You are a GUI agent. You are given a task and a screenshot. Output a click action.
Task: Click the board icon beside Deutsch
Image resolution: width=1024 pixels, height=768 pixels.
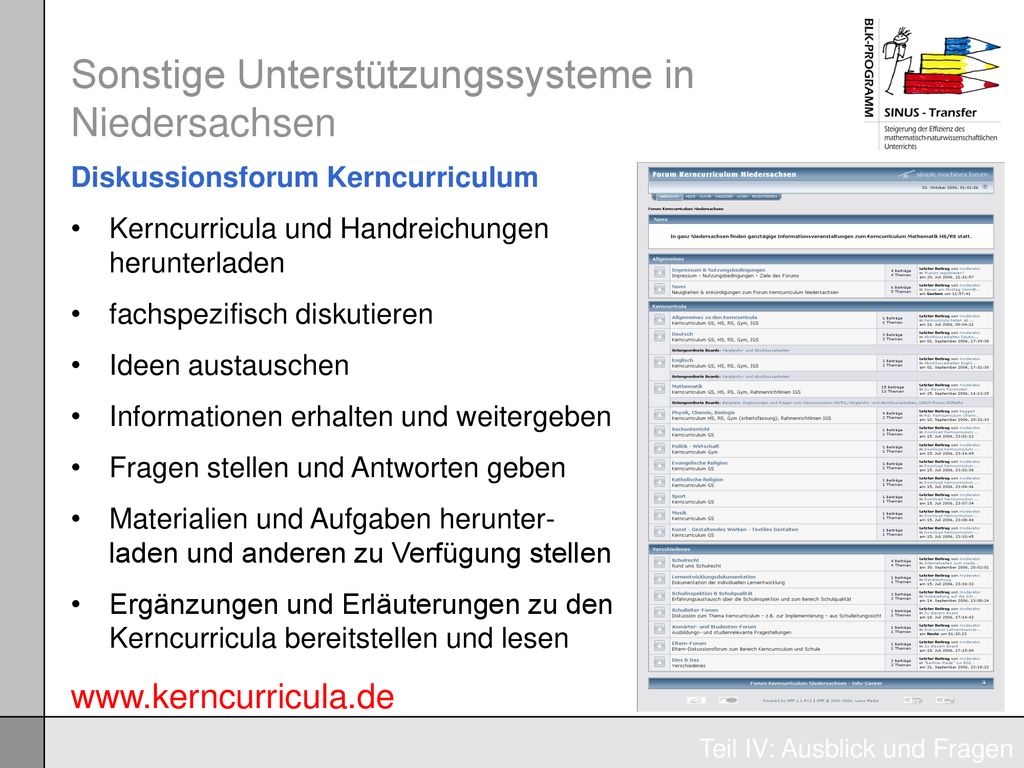click(660, 336)
